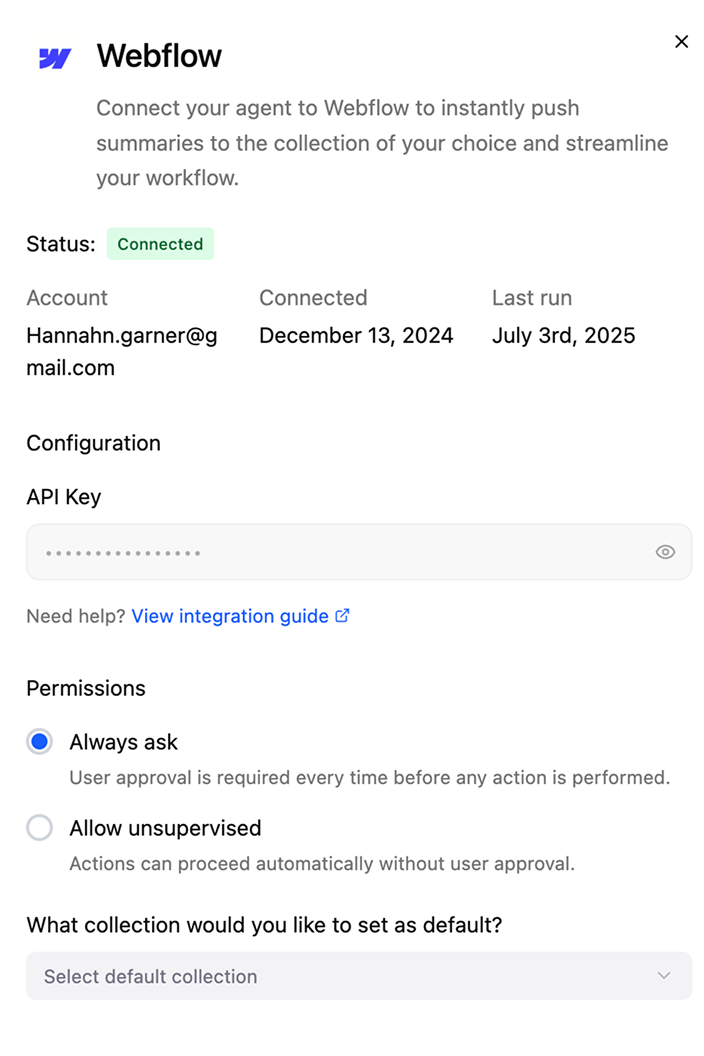Screen dimensions: 704x1056
Task: Click the chevron on default collection dropdown
Action: 664,976
